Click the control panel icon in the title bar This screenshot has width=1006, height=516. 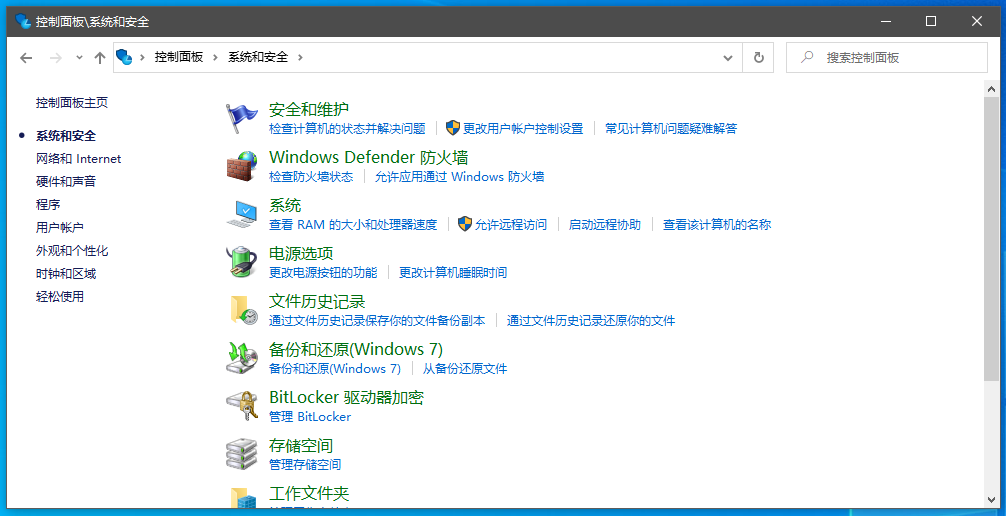pos(23,21)
